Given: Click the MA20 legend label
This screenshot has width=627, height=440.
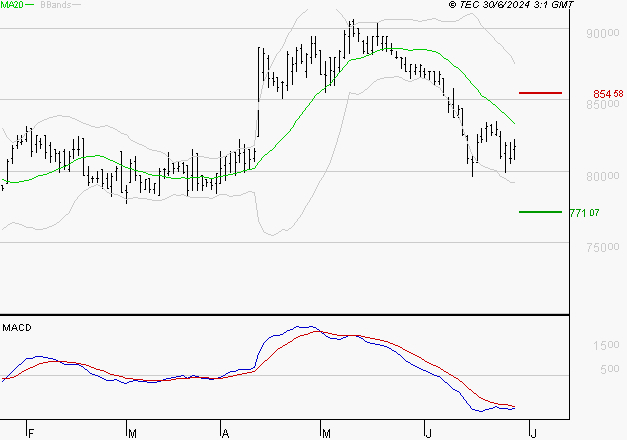Looking at the screenshot, I should click(12, 5).
